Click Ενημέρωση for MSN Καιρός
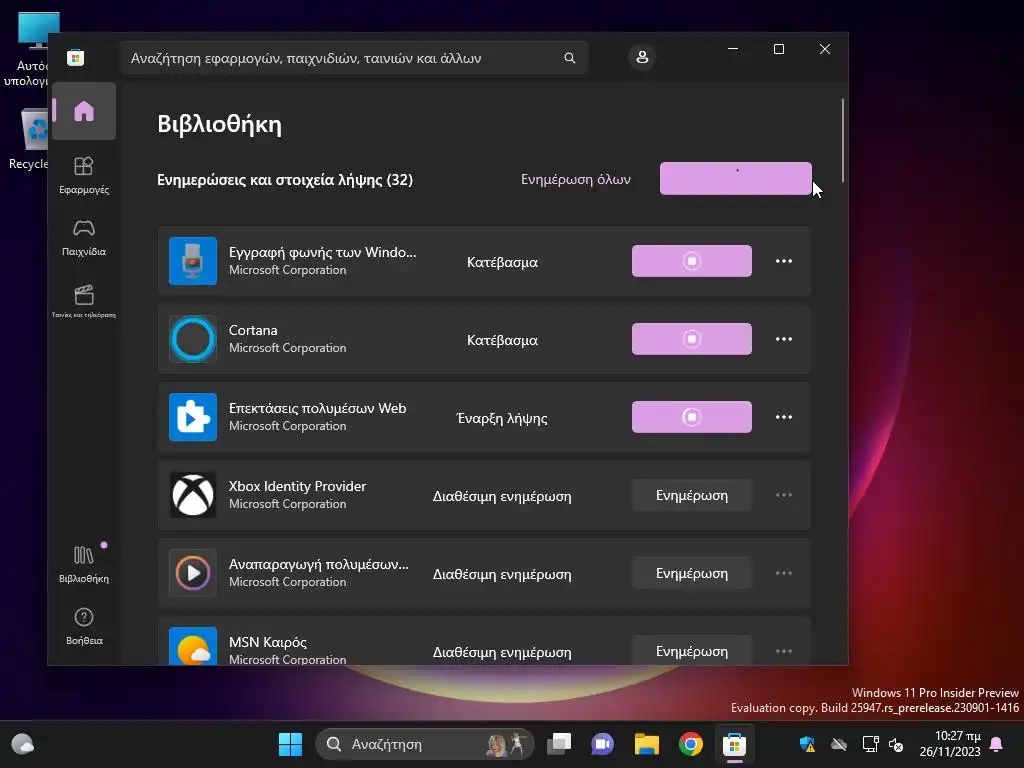This screenshot has height=768, width=1024. [x=692, y=650]
